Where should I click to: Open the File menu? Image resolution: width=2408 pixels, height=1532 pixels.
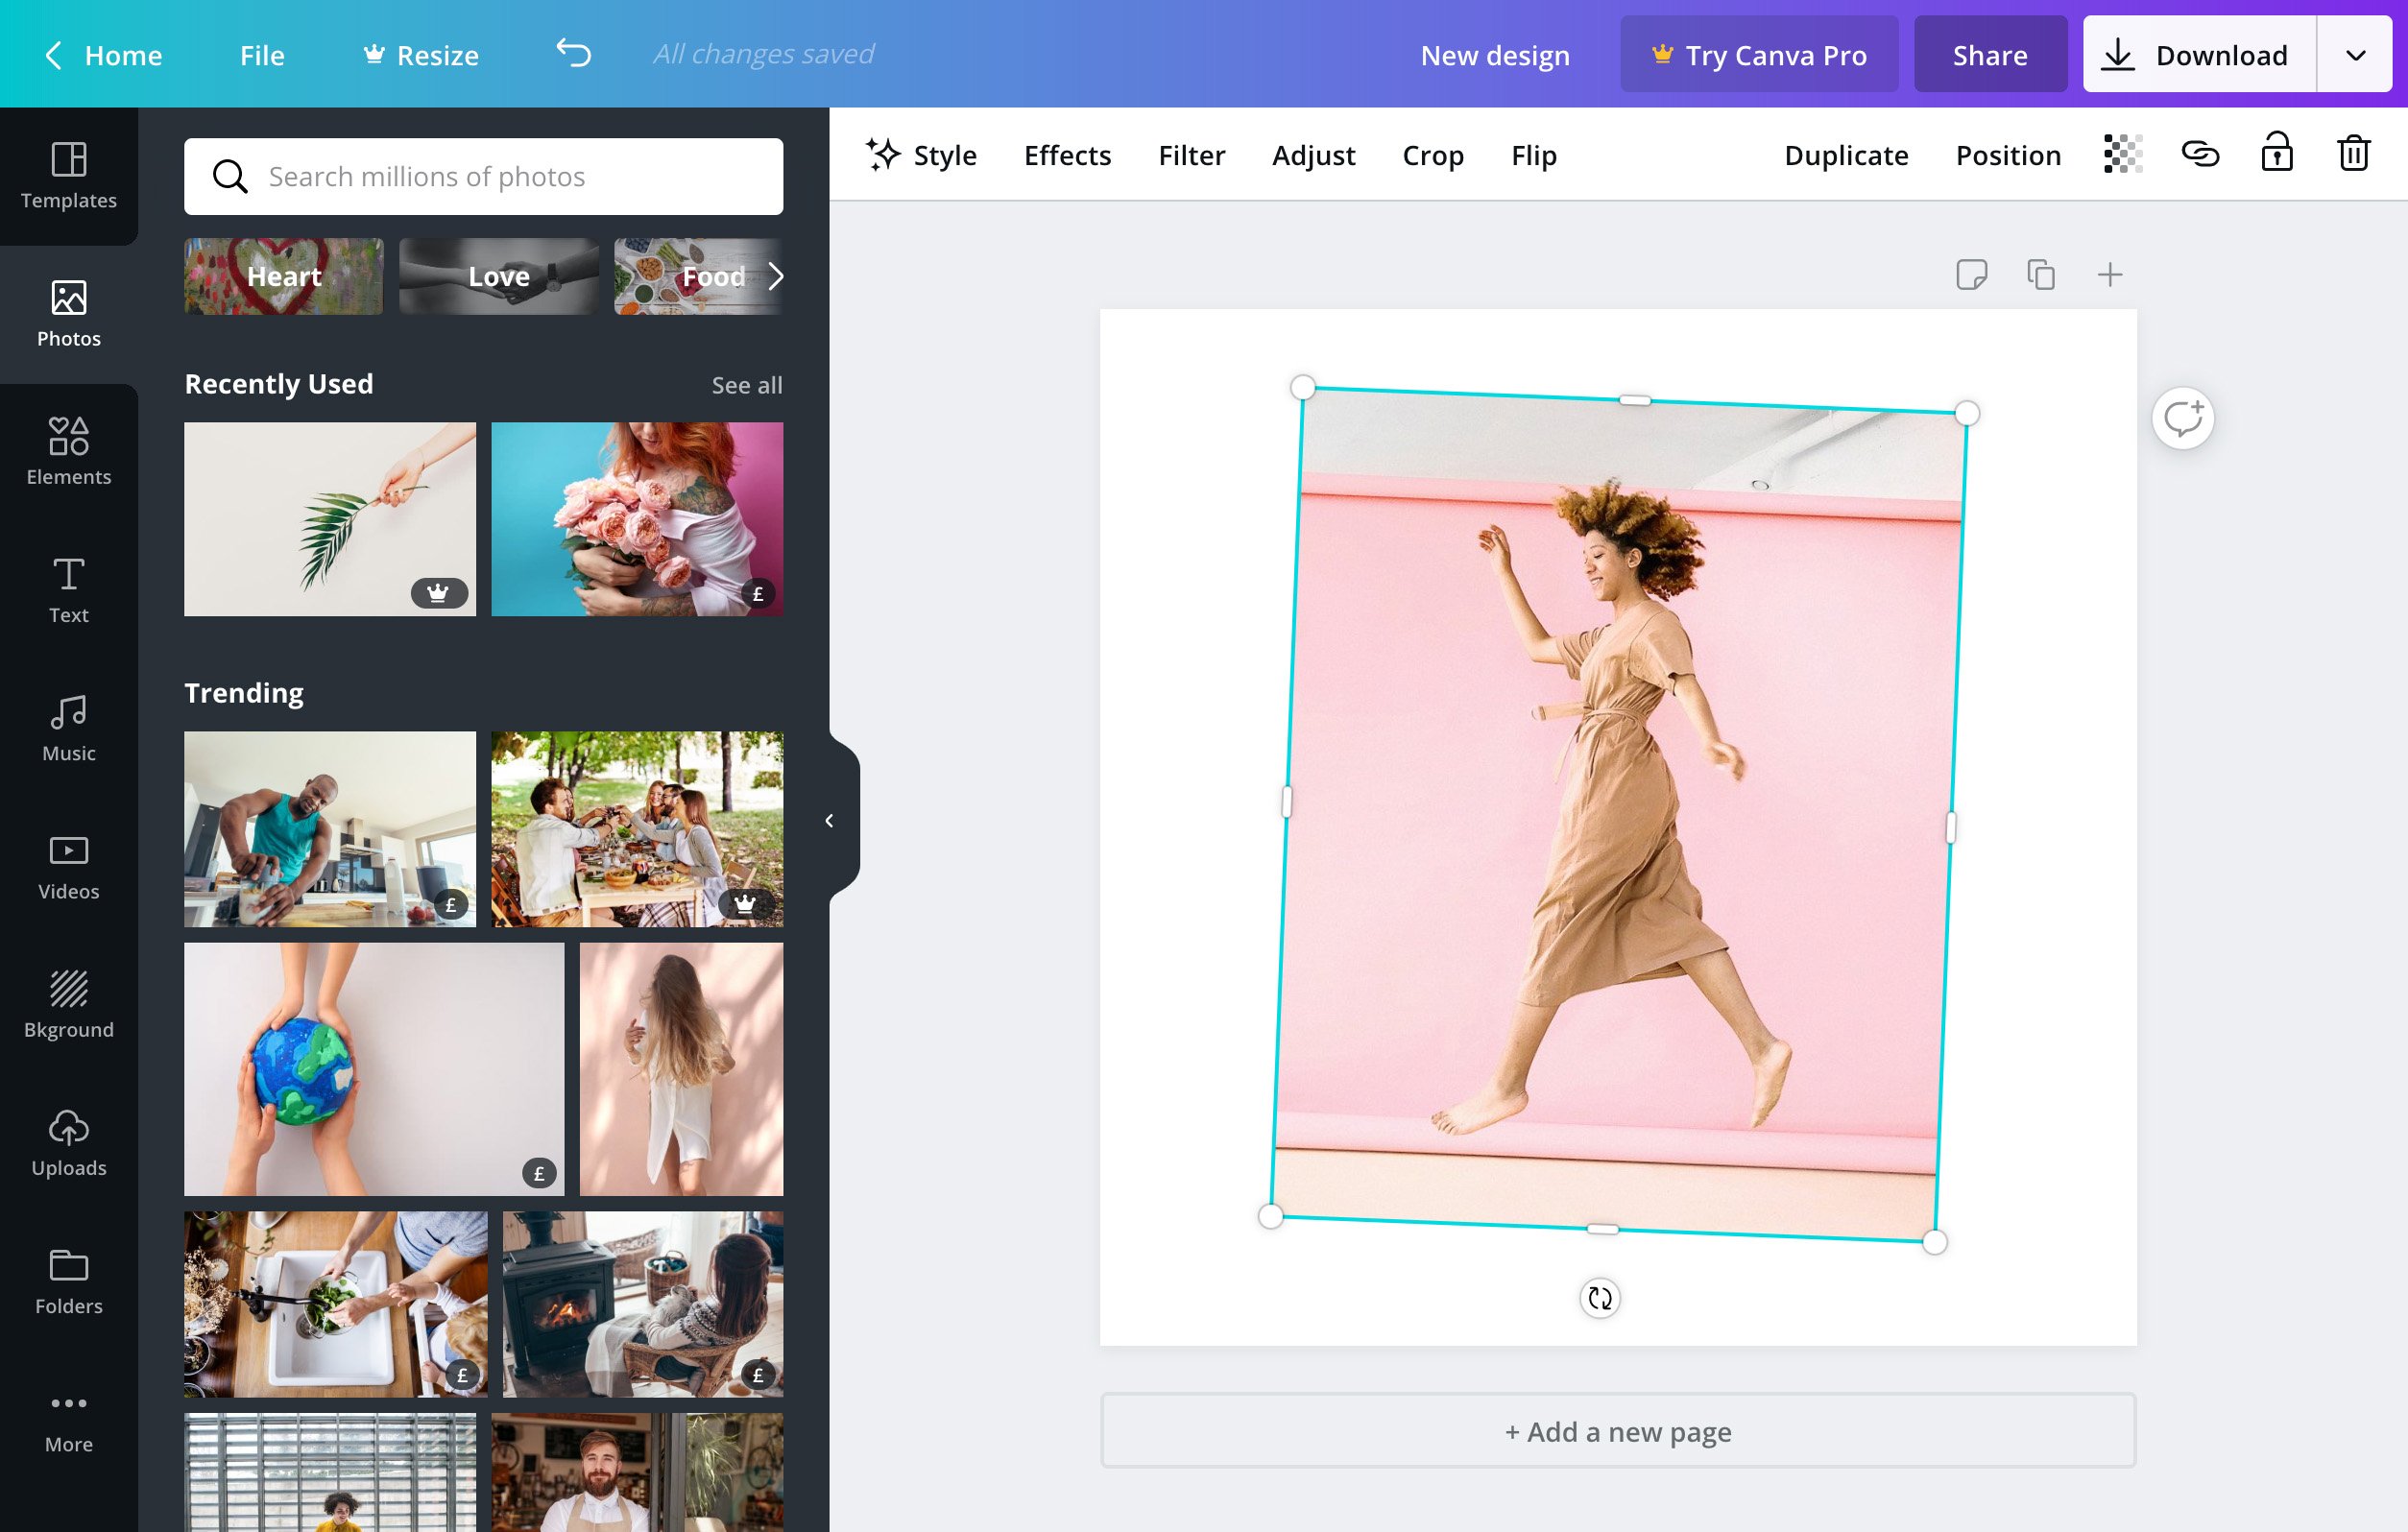(261, 53)
